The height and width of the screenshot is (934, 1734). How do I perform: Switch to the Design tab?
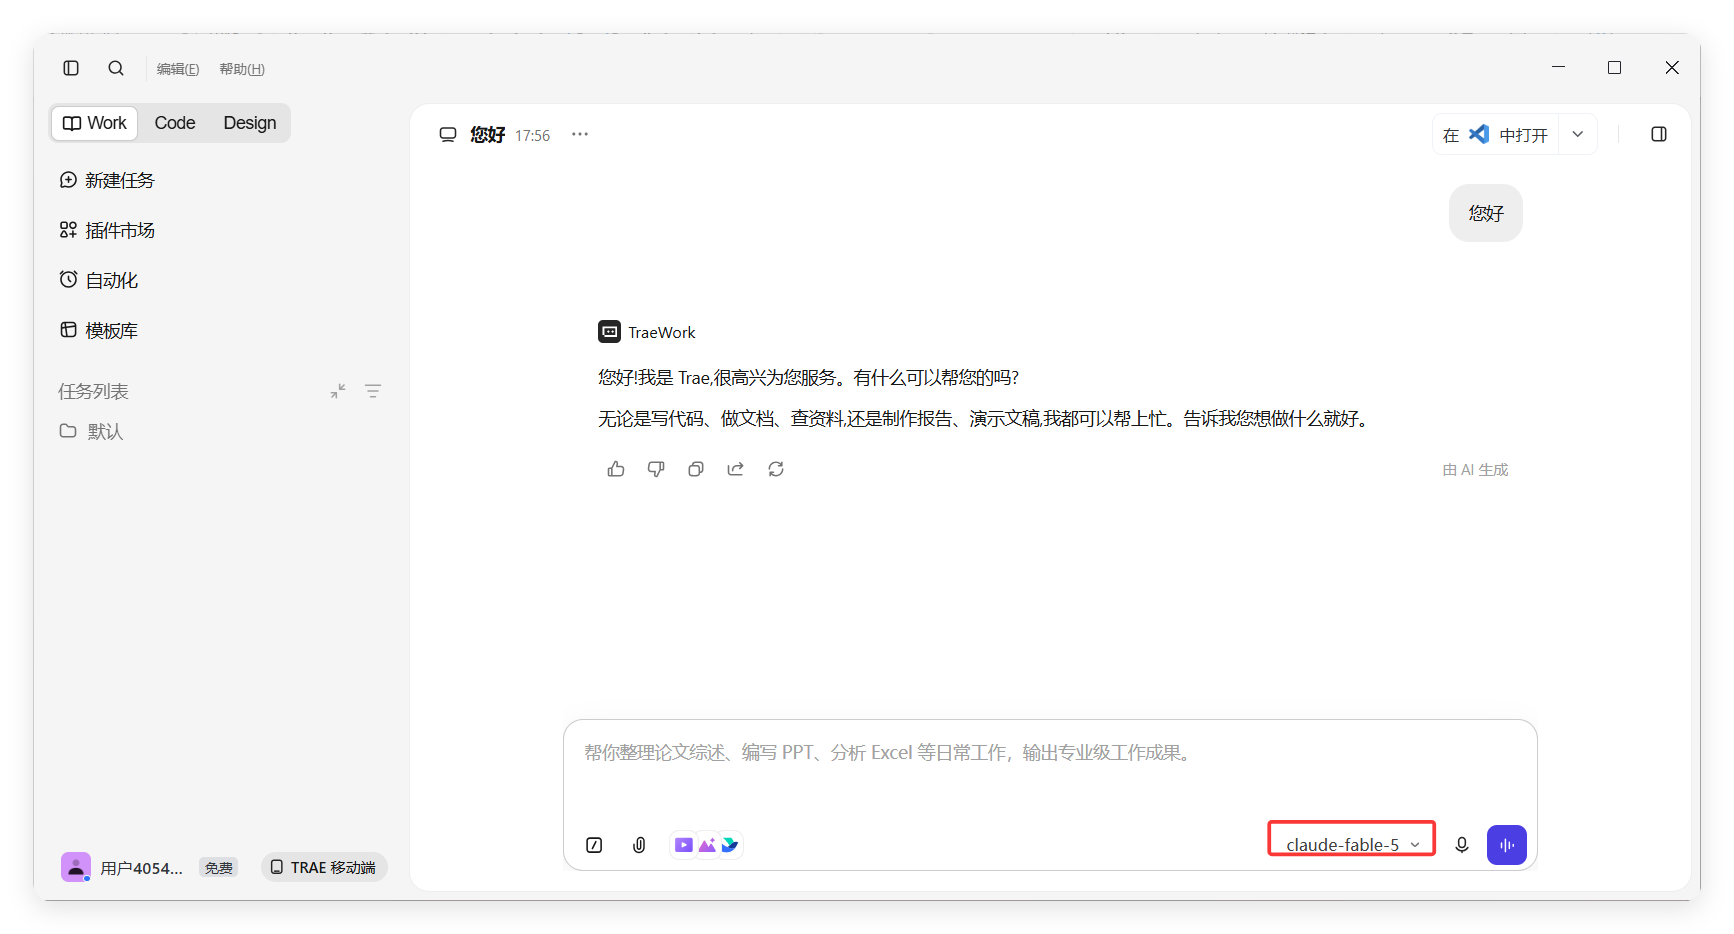tap(250, 123)
